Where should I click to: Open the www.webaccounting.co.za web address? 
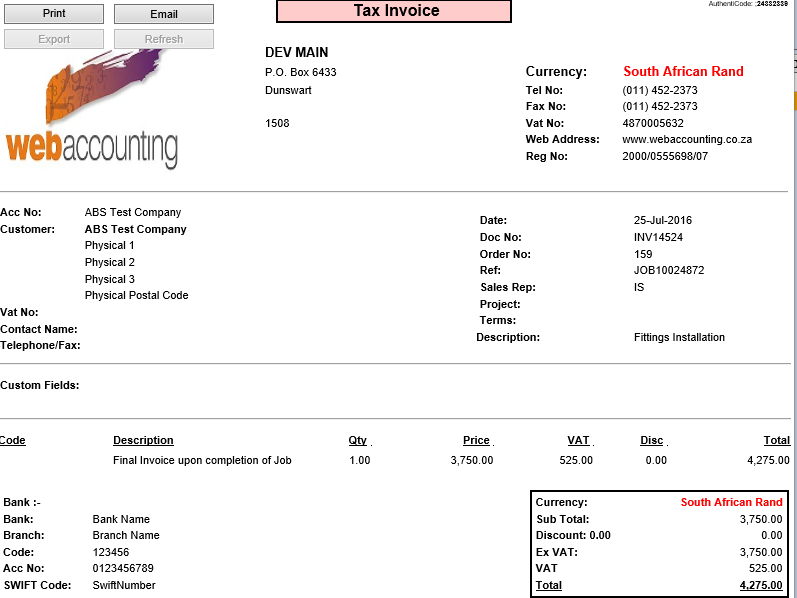(686, 139)
